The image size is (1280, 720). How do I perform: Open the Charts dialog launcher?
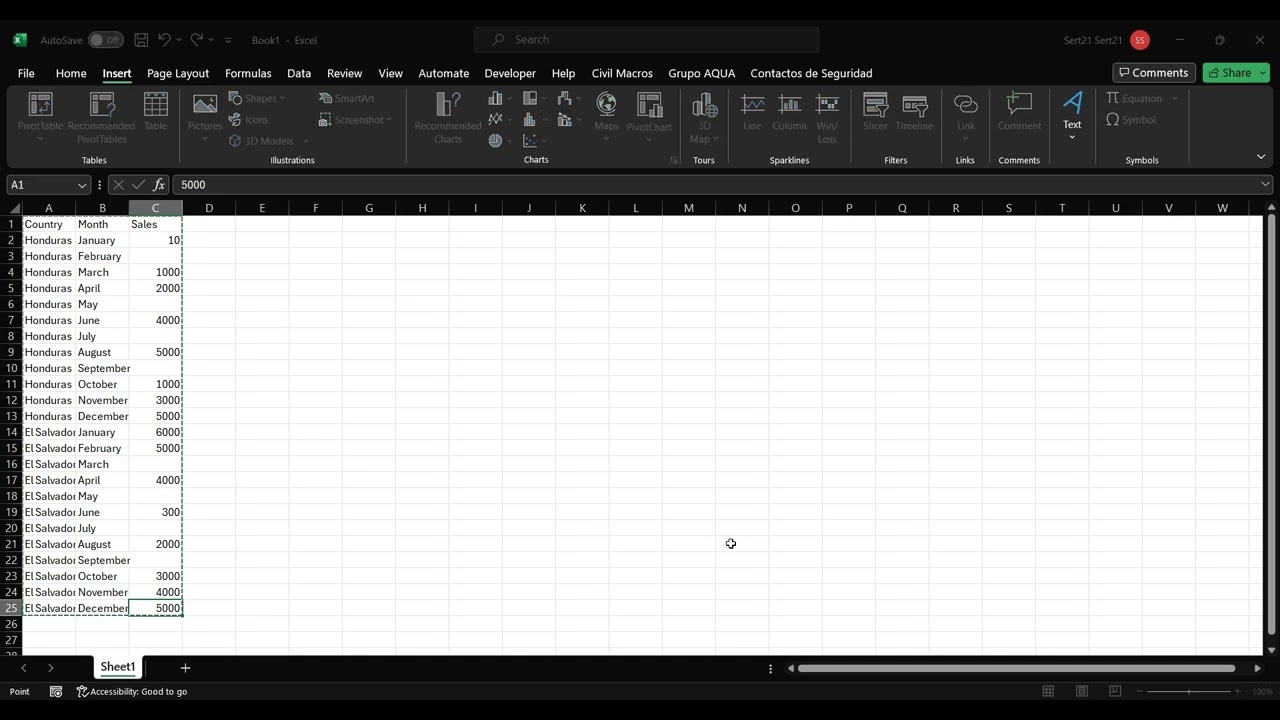tap(674, 160)
